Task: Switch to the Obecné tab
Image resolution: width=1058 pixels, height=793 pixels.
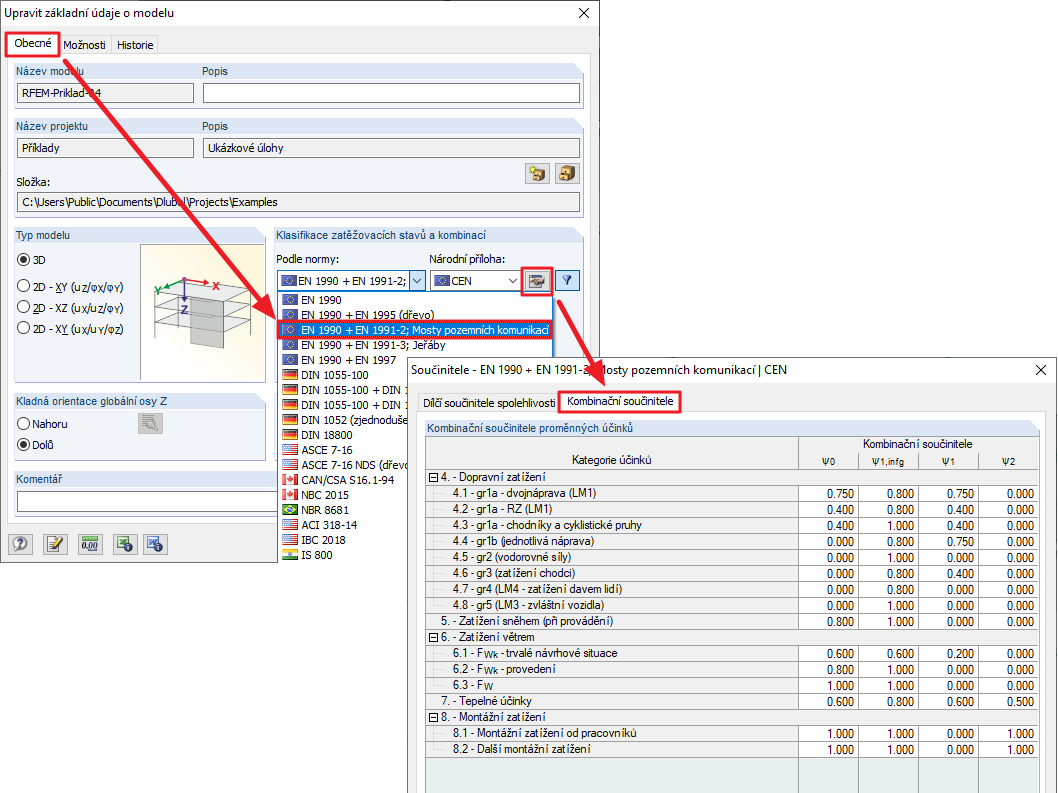Action: pyautogui.click(x=32, y=43)
